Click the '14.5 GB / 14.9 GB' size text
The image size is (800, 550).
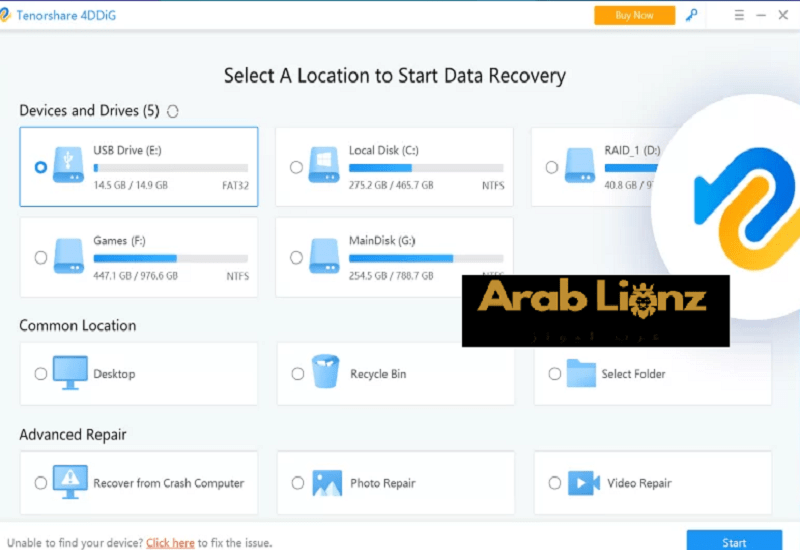(x=131, y=185)
